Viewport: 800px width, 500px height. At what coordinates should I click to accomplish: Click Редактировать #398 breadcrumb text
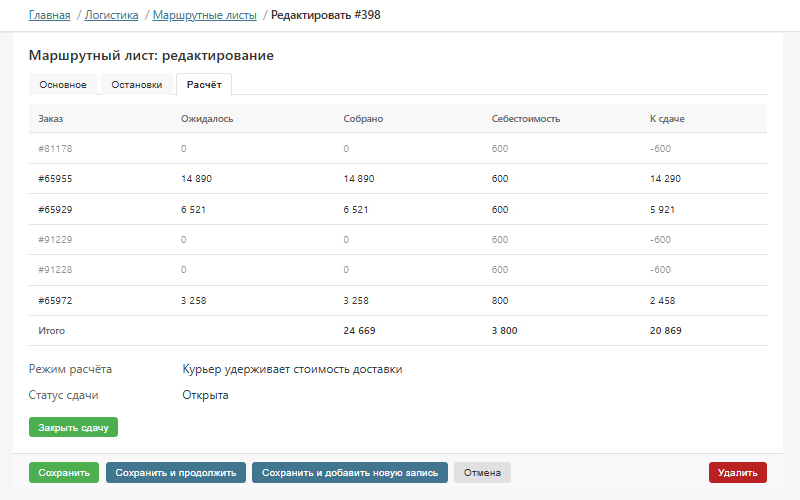(x=326, y=15)
